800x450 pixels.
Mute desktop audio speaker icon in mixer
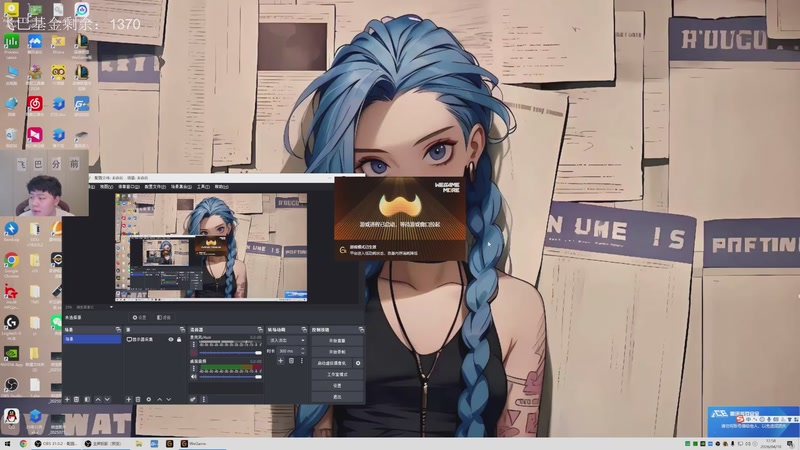pos(193,377)
